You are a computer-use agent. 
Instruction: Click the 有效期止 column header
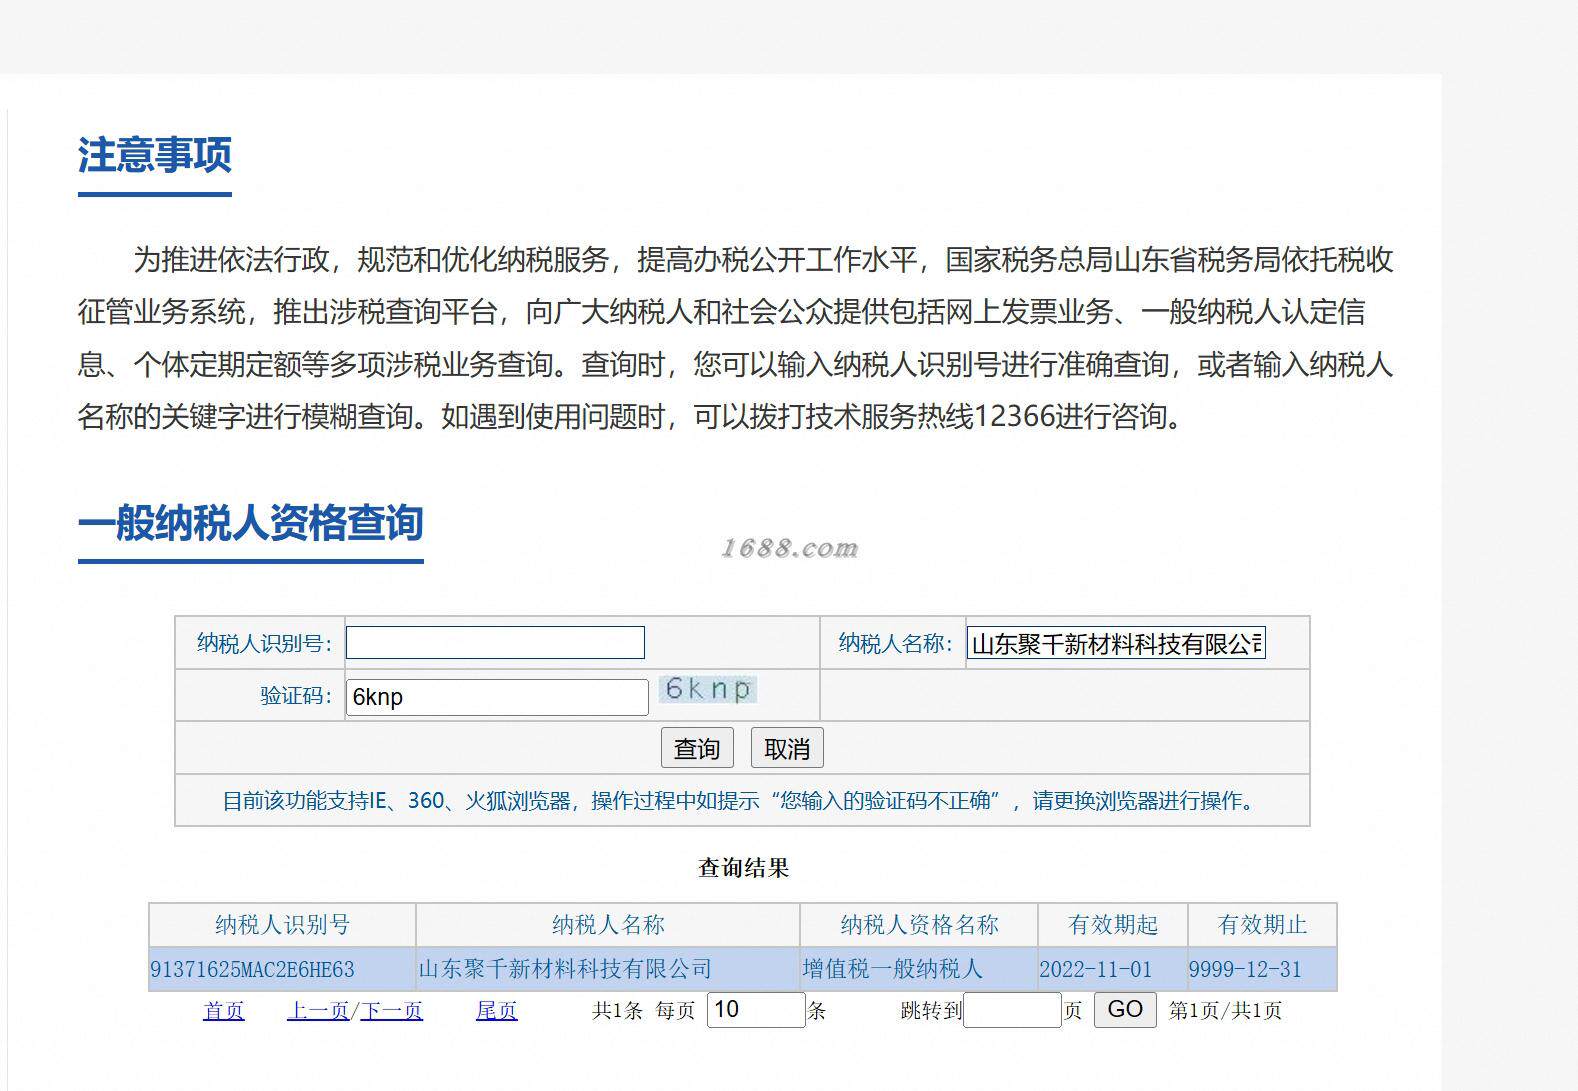pos(1262,925)
